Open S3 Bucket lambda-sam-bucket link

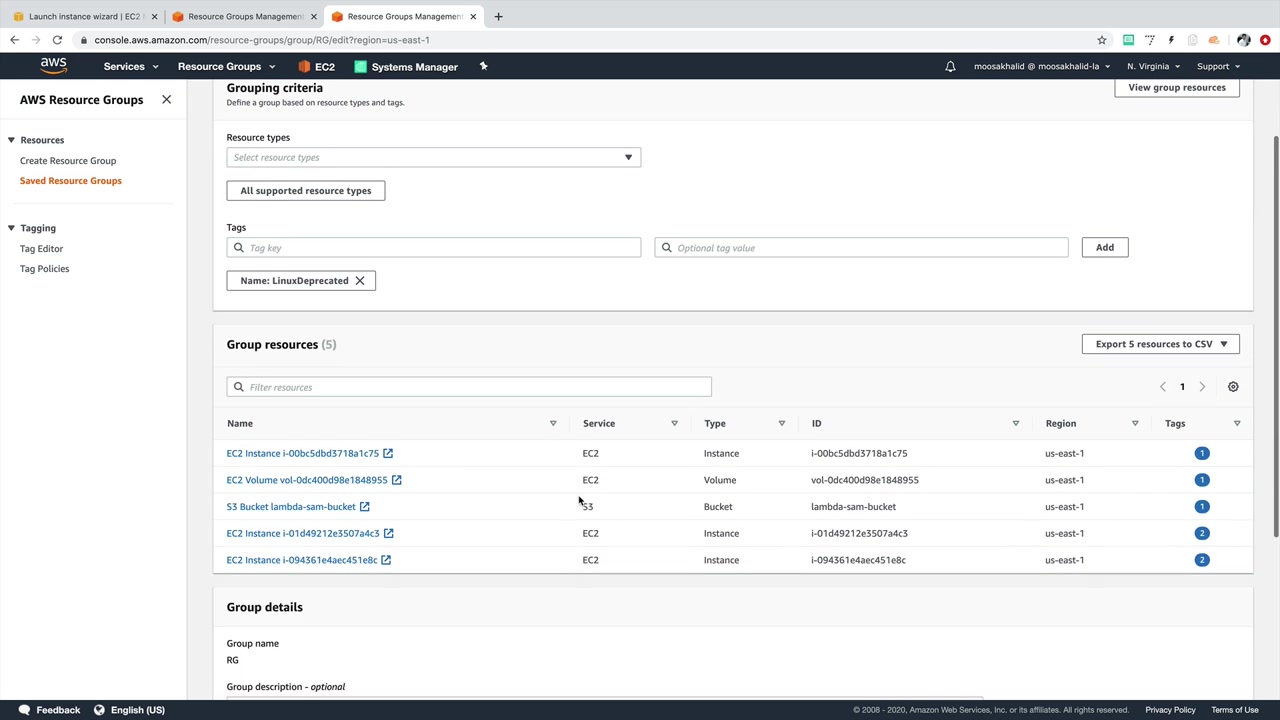pos(291,507)
